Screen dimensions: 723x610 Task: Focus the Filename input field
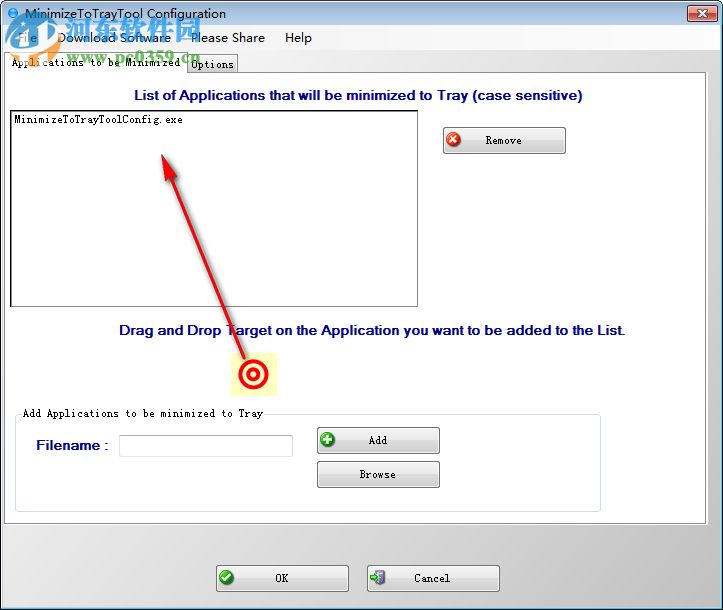[206, 446]
